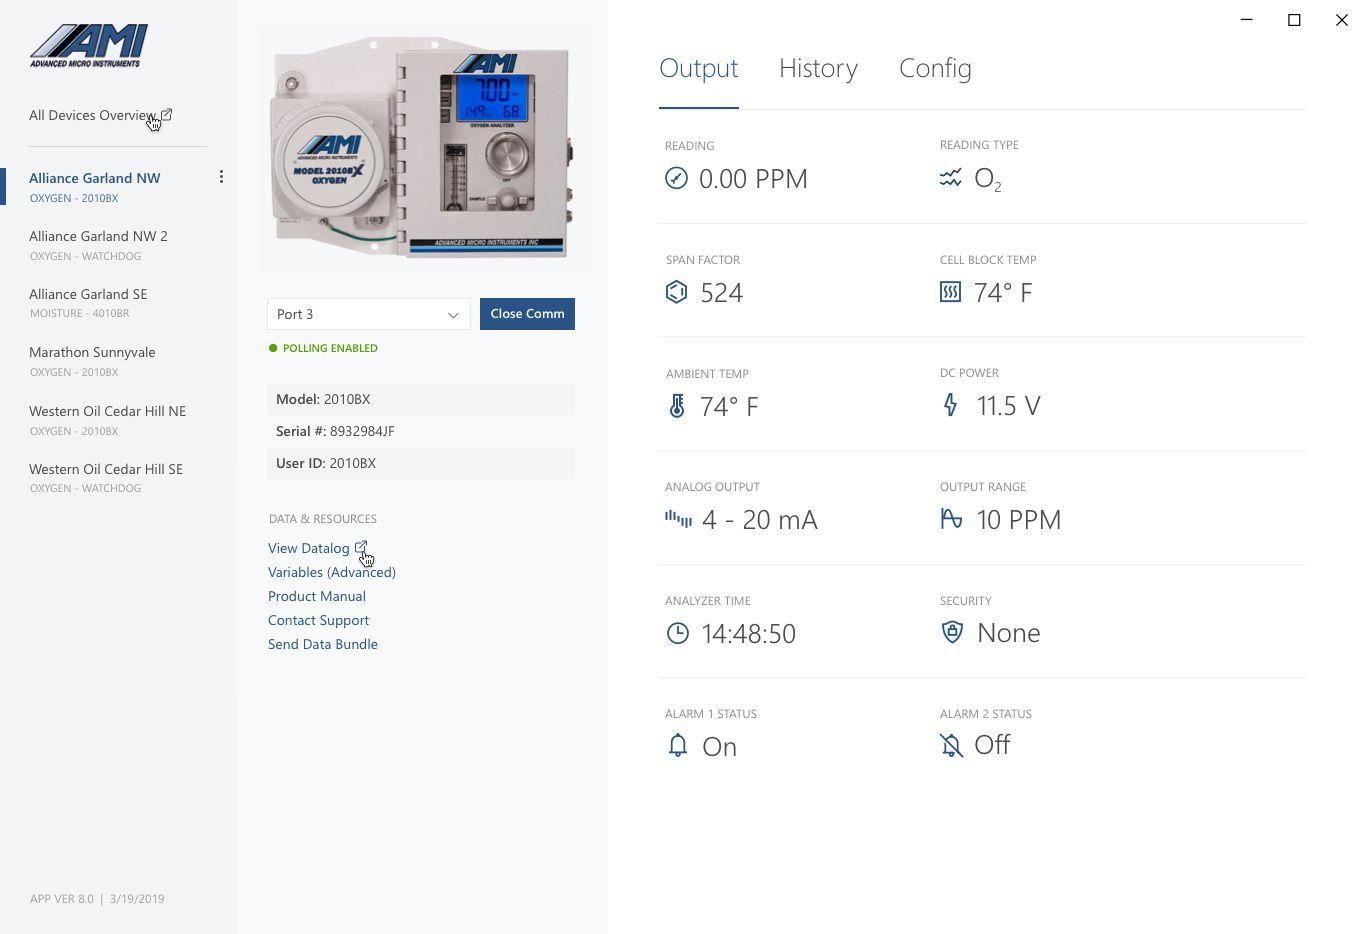
Task: Switch to the Output tab
Action: [x=698, y=68]
